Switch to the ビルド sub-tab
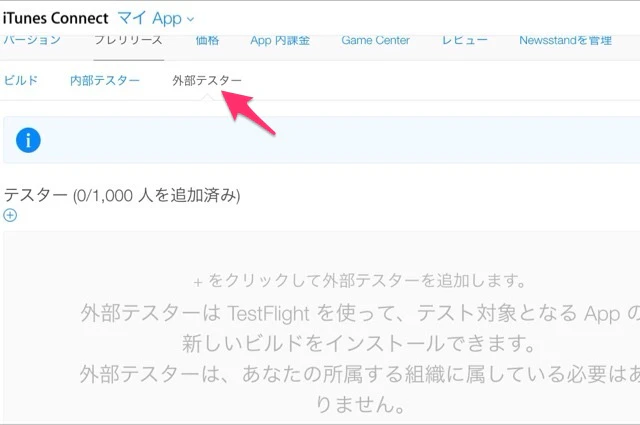Viewport: 640px width, 425px height. click(20, 80)
